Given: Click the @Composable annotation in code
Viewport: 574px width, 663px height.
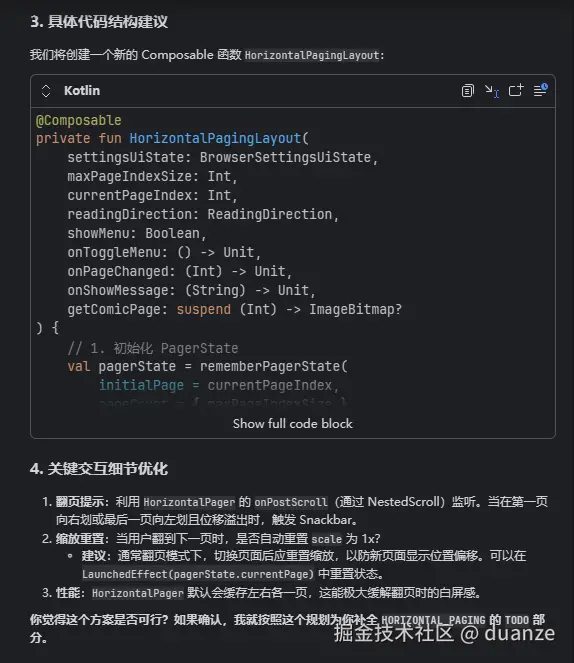Looking at the screenshot, I should coord(79,121).
